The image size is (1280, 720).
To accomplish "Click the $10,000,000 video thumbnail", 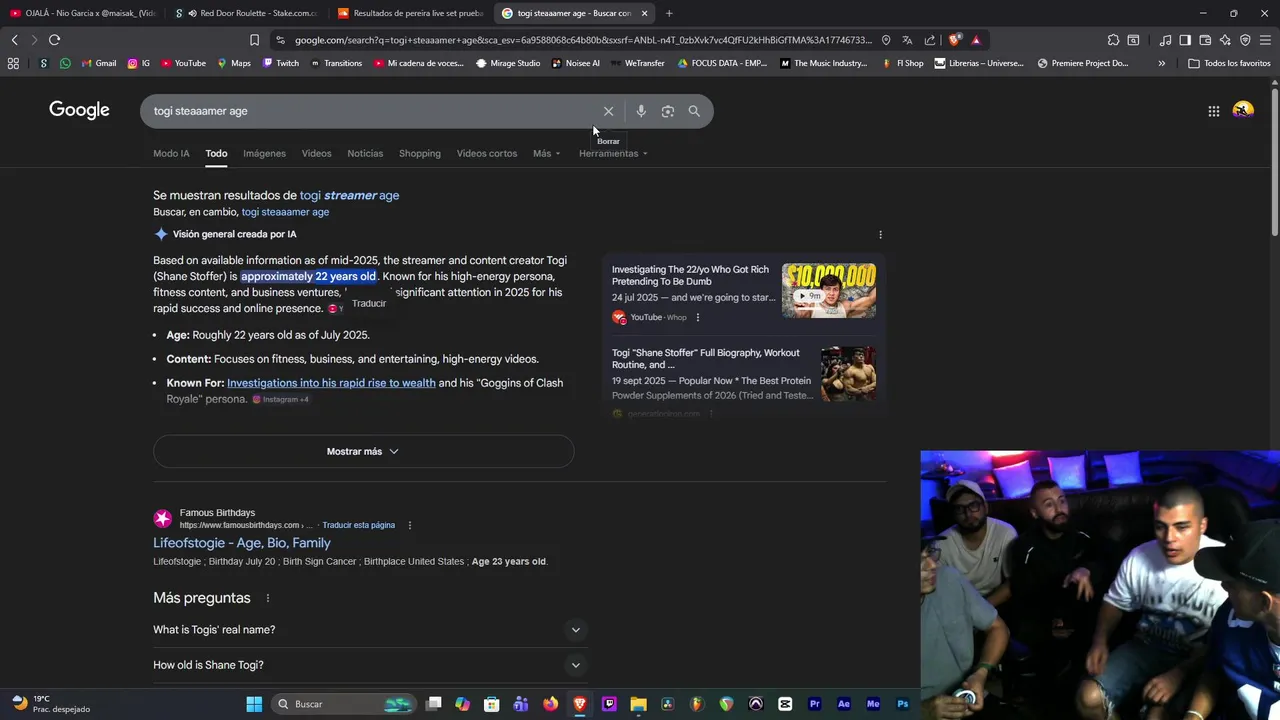I will pyautogui.click(x=829, y=291).
